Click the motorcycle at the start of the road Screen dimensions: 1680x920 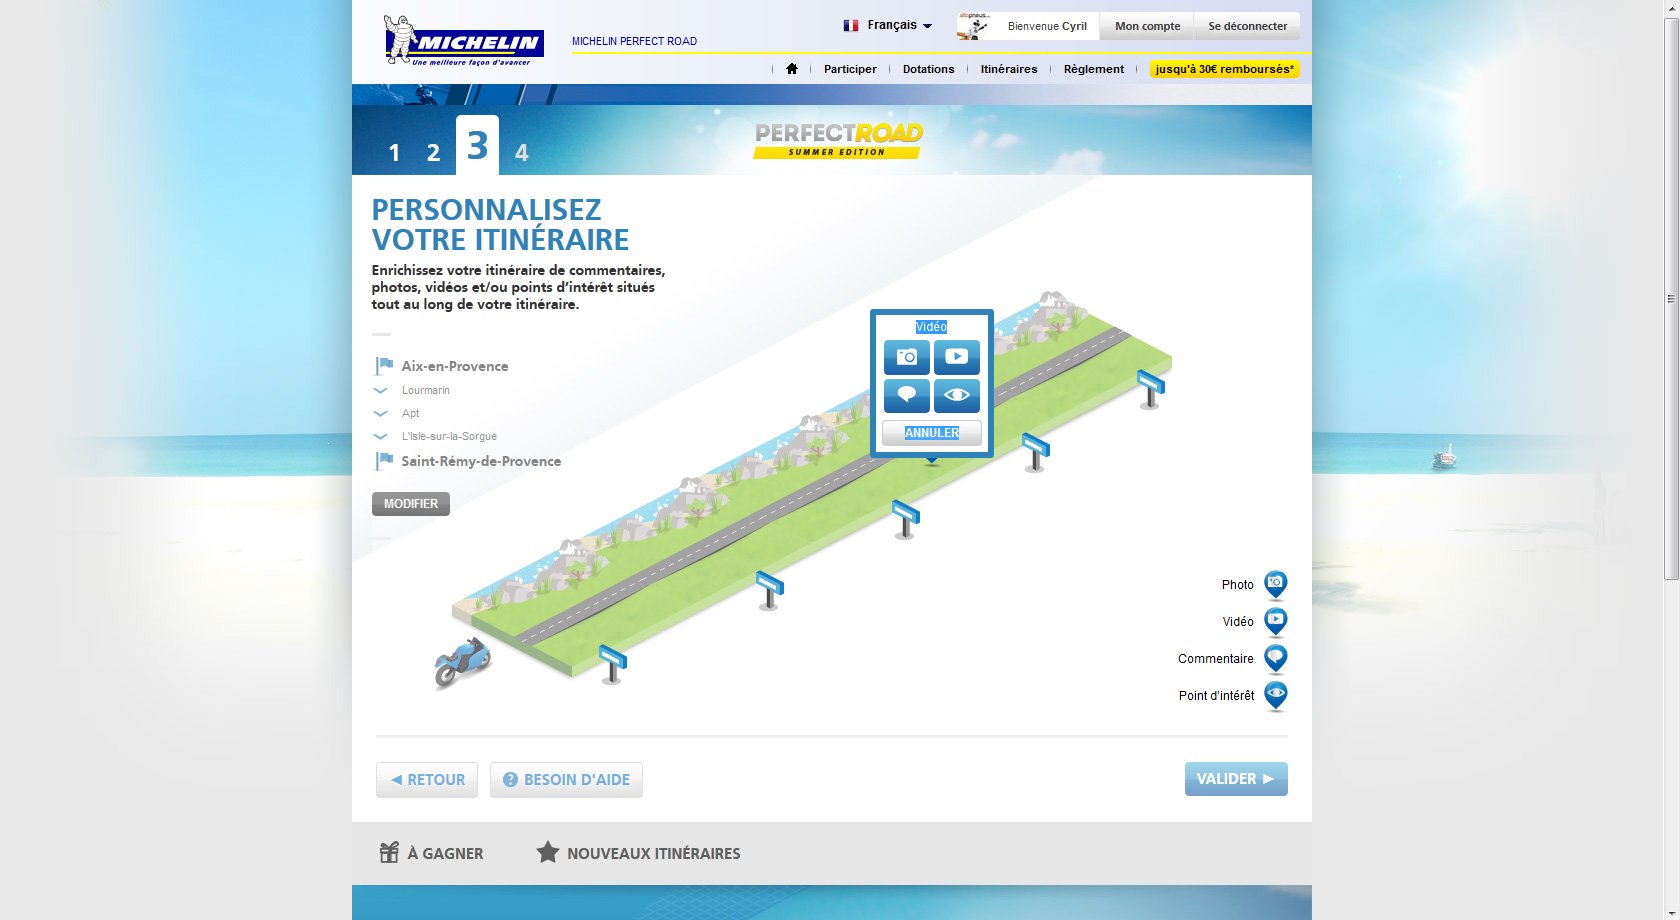(x=462, y=662)
